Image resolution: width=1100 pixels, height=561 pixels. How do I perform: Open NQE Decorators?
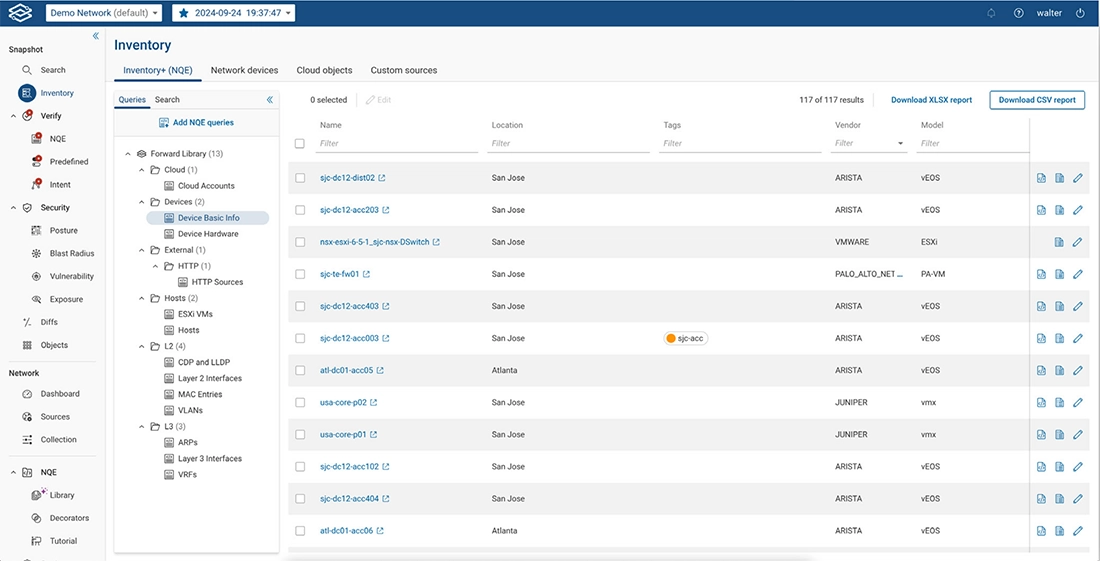69,518
